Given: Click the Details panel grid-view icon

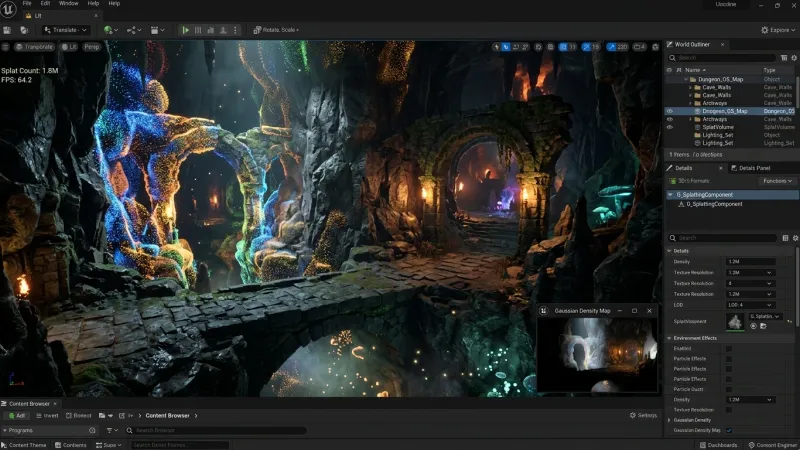Looking at the screenshot, I should 785,238.
